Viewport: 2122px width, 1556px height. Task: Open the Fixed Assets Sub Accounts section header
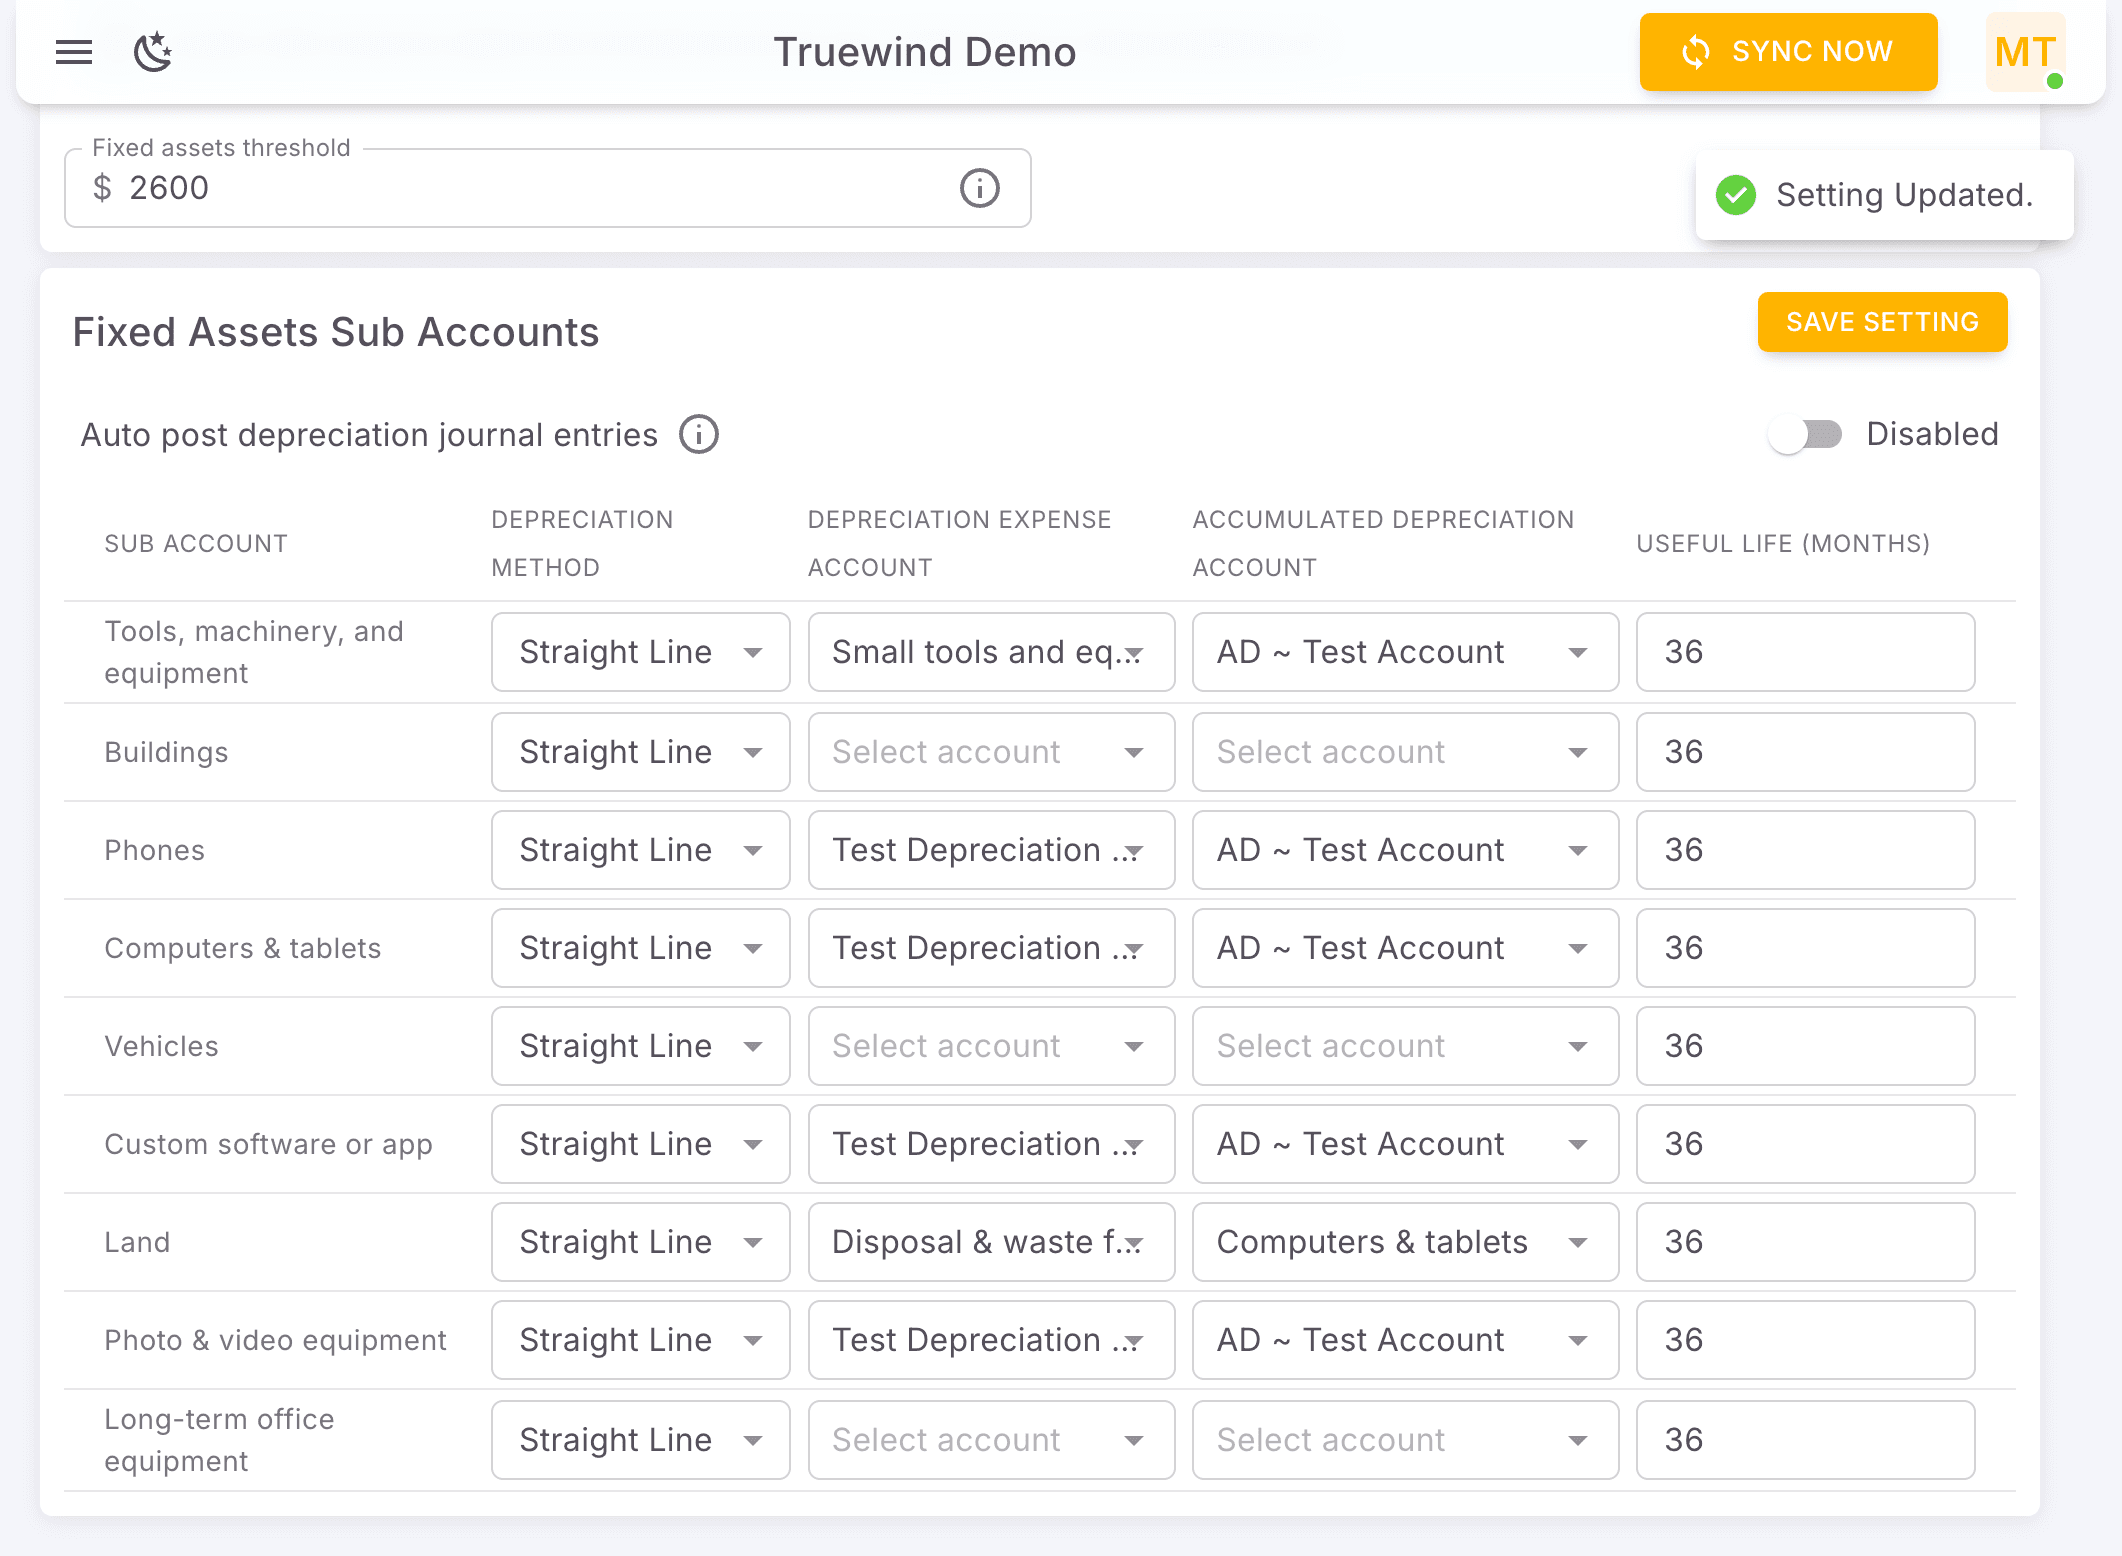335,332
